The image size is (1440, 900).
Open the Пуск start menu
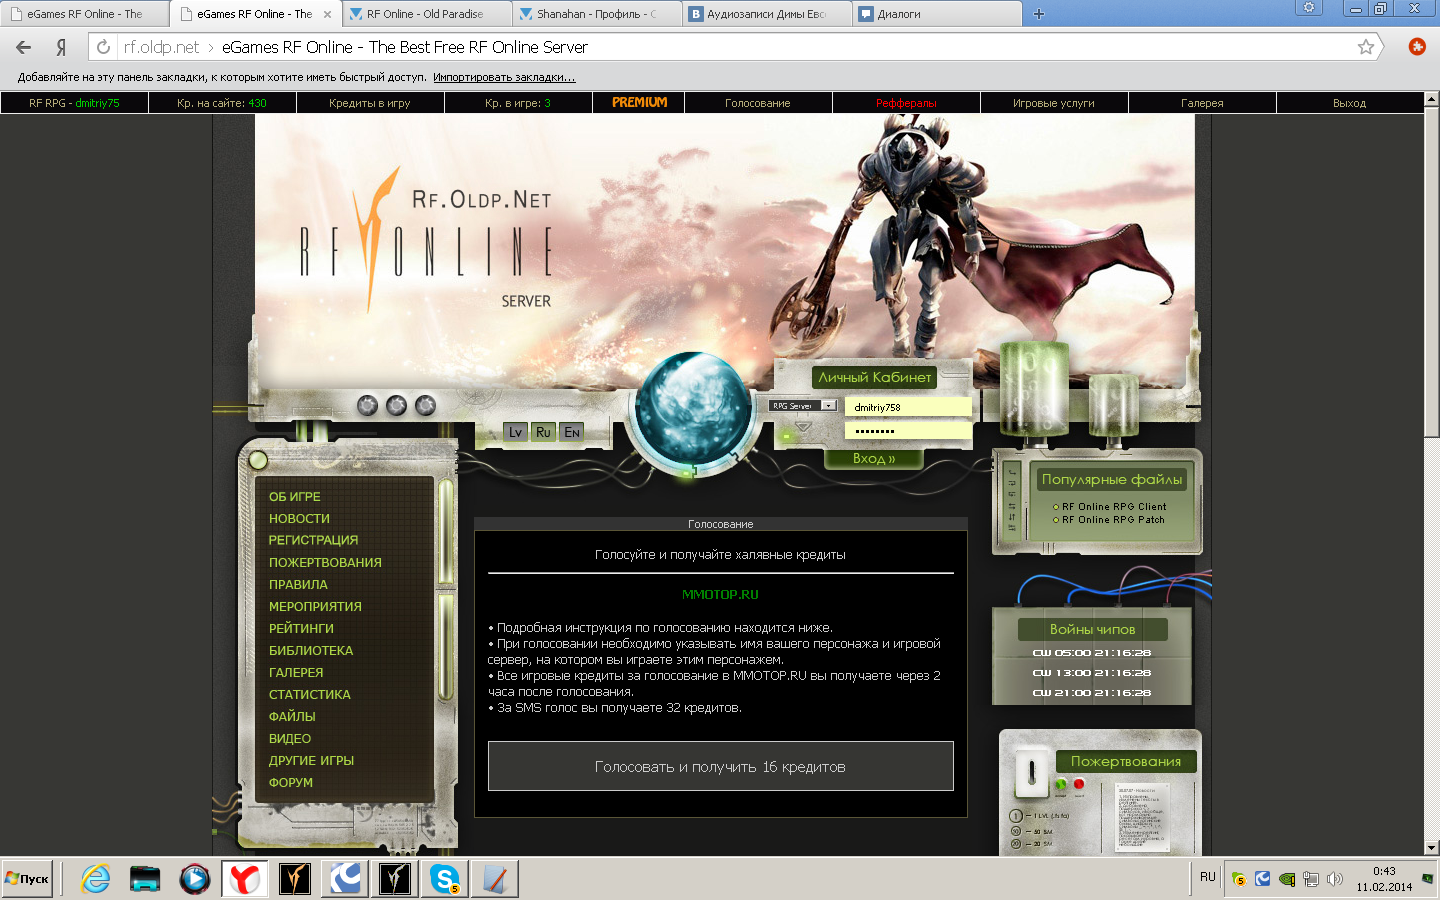[27, 879]
